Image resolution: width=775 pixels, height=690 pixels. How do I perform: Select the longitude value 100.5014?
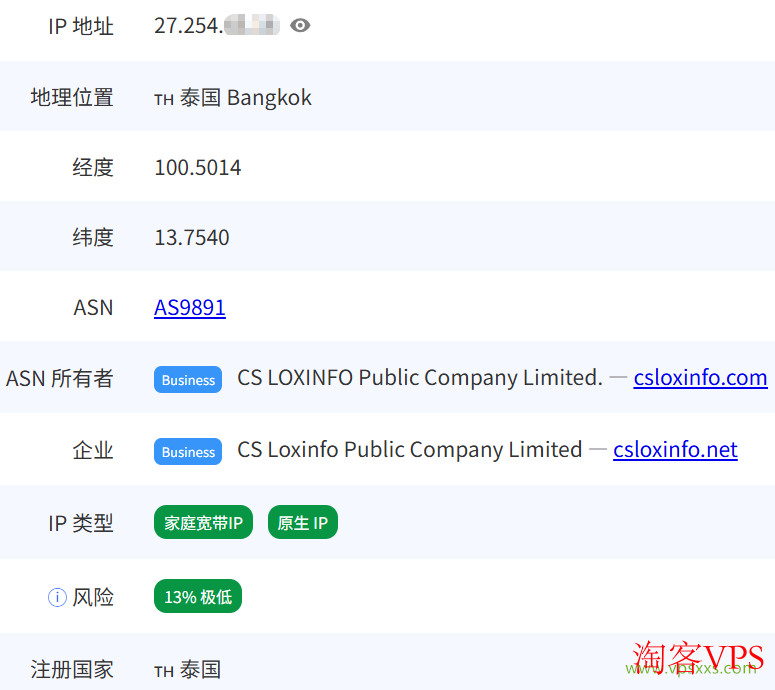tap(198, 168)
